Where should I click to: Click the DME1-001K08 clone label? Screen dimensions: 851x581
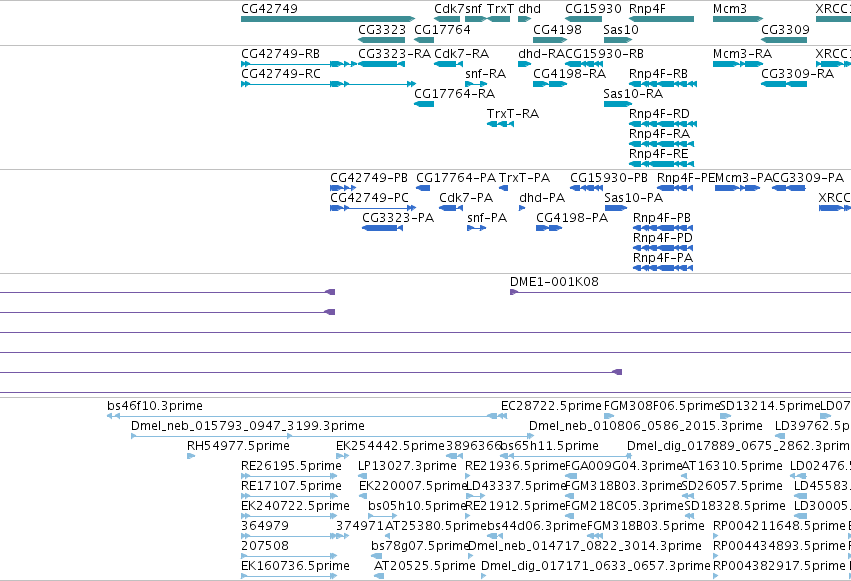(554, 282)
